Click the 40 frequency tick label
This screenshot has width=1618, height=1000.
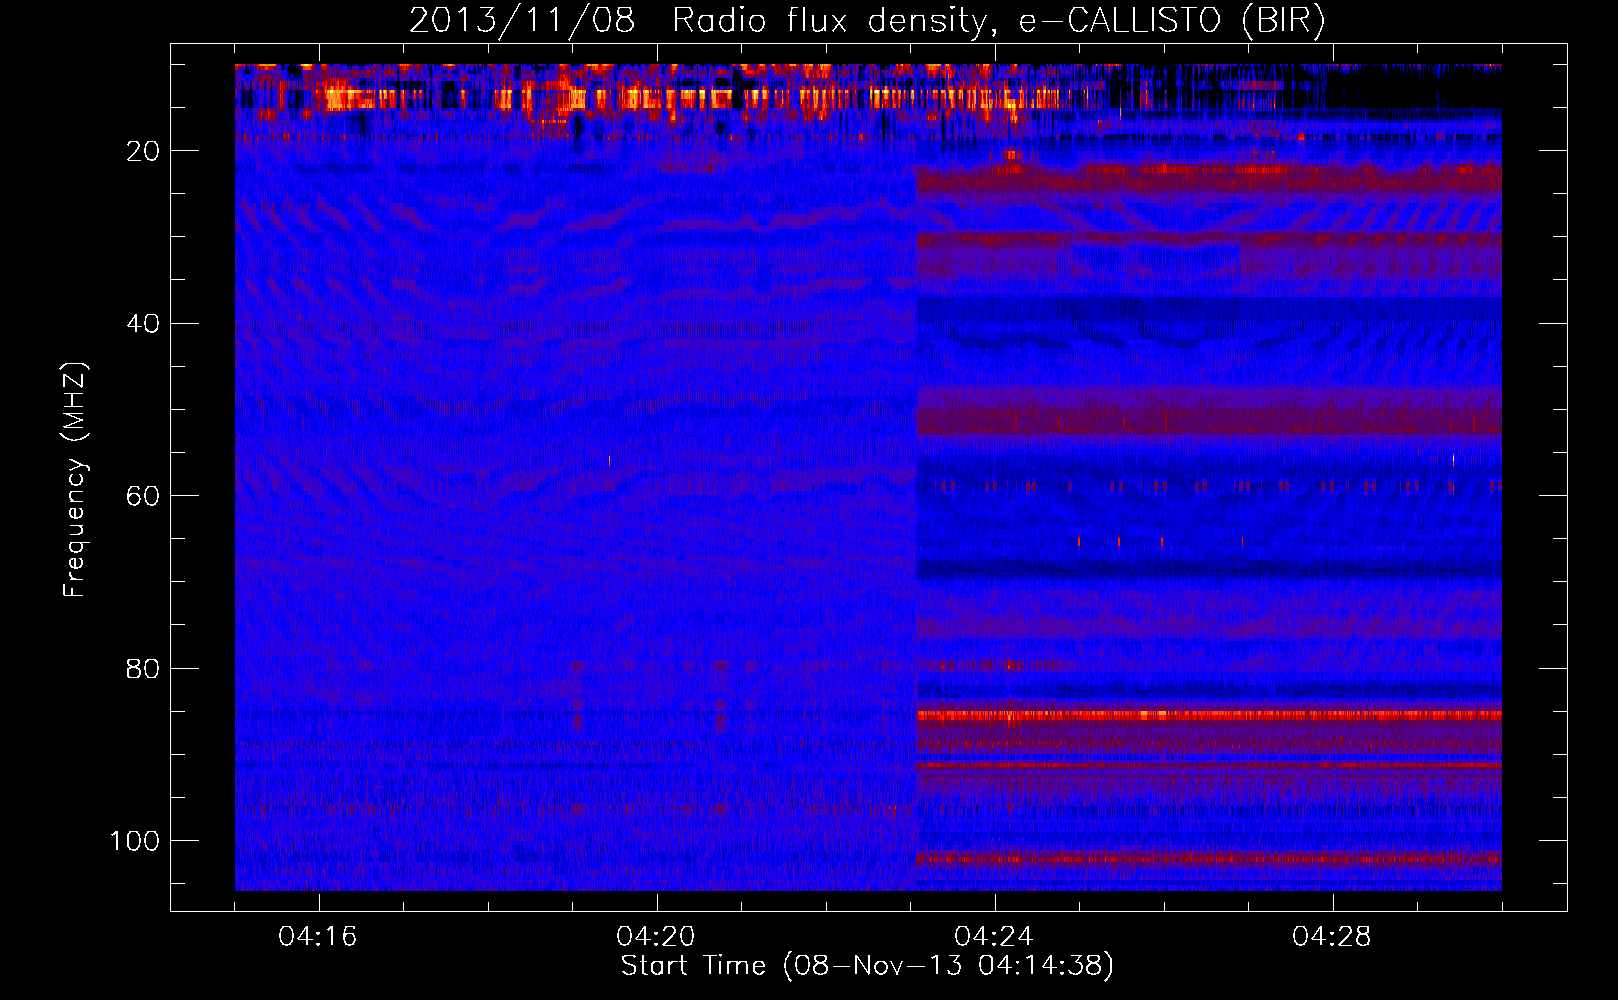143,324
